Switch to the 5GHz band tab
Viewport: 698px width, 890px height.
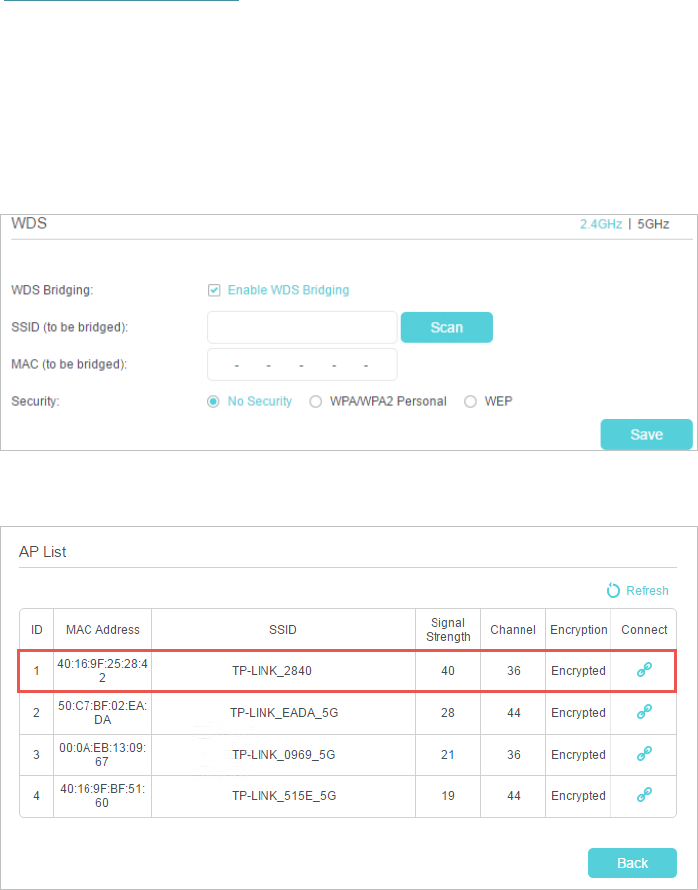[652, 224]
